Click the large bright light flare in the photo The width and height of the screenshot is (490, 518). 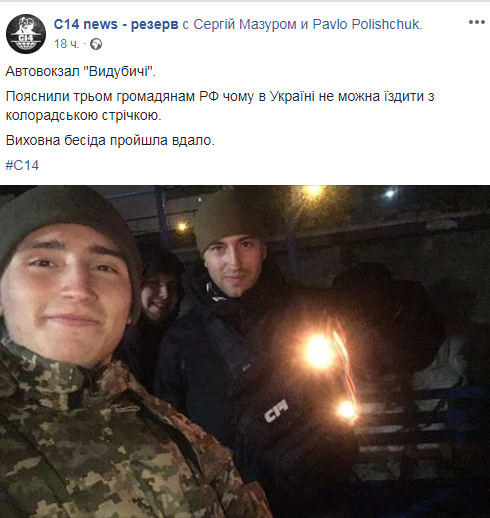pos(319,351)
